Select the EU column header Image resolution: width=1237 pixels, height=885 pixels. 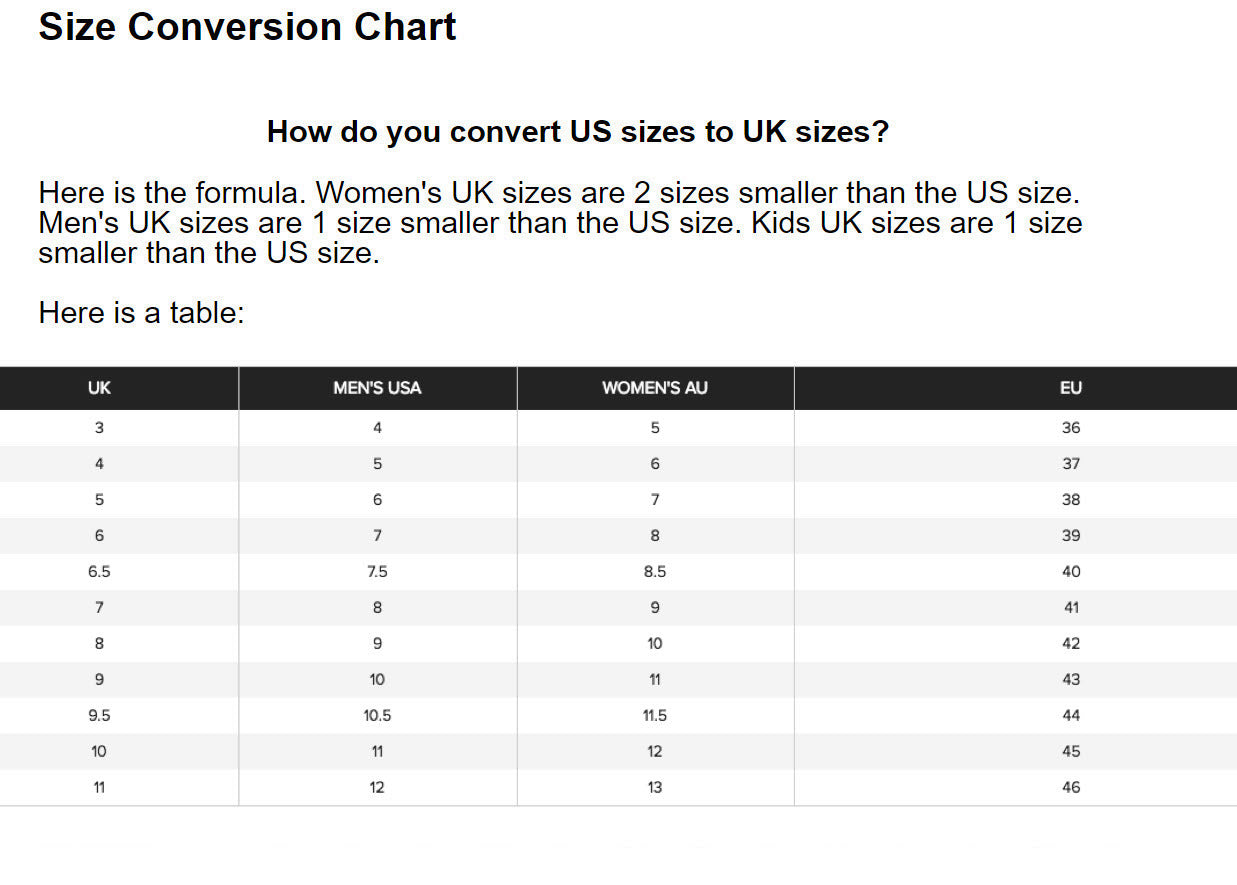click(1071, 388)
